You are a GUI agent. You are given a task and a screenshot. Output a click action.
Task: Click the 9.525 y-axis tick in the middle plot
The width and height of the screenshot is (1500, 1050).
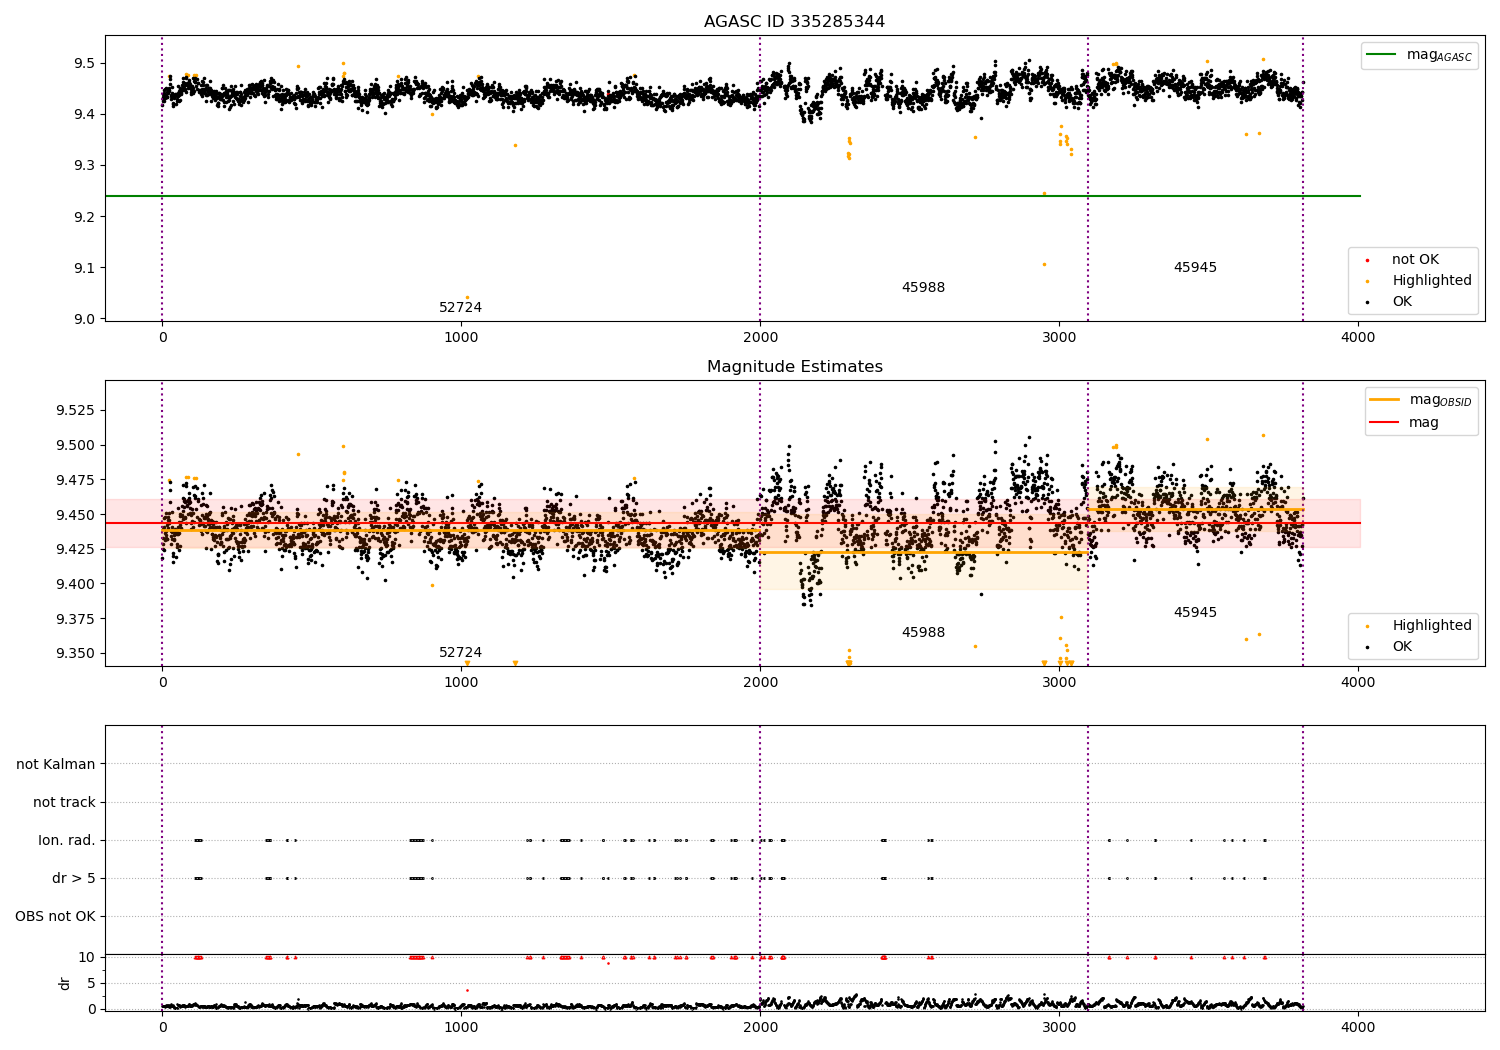[x=76, y=411]
